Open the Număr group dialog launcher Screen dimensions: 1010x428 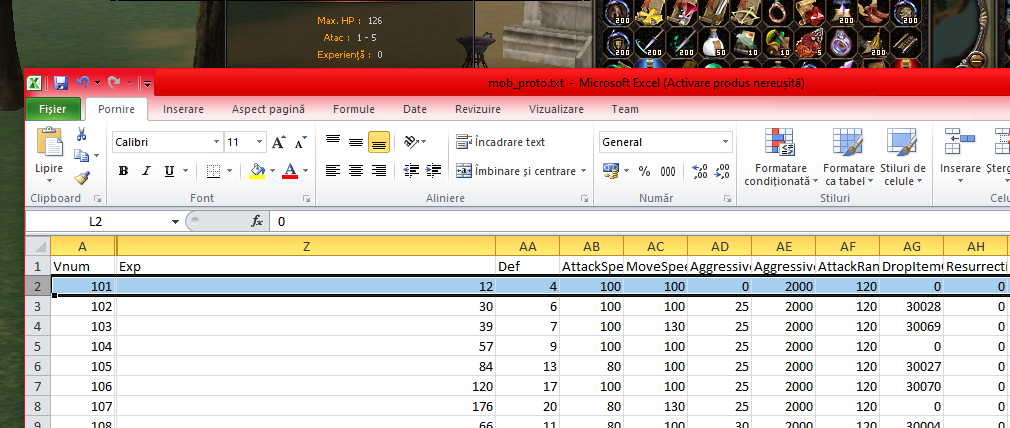point(727,199)
